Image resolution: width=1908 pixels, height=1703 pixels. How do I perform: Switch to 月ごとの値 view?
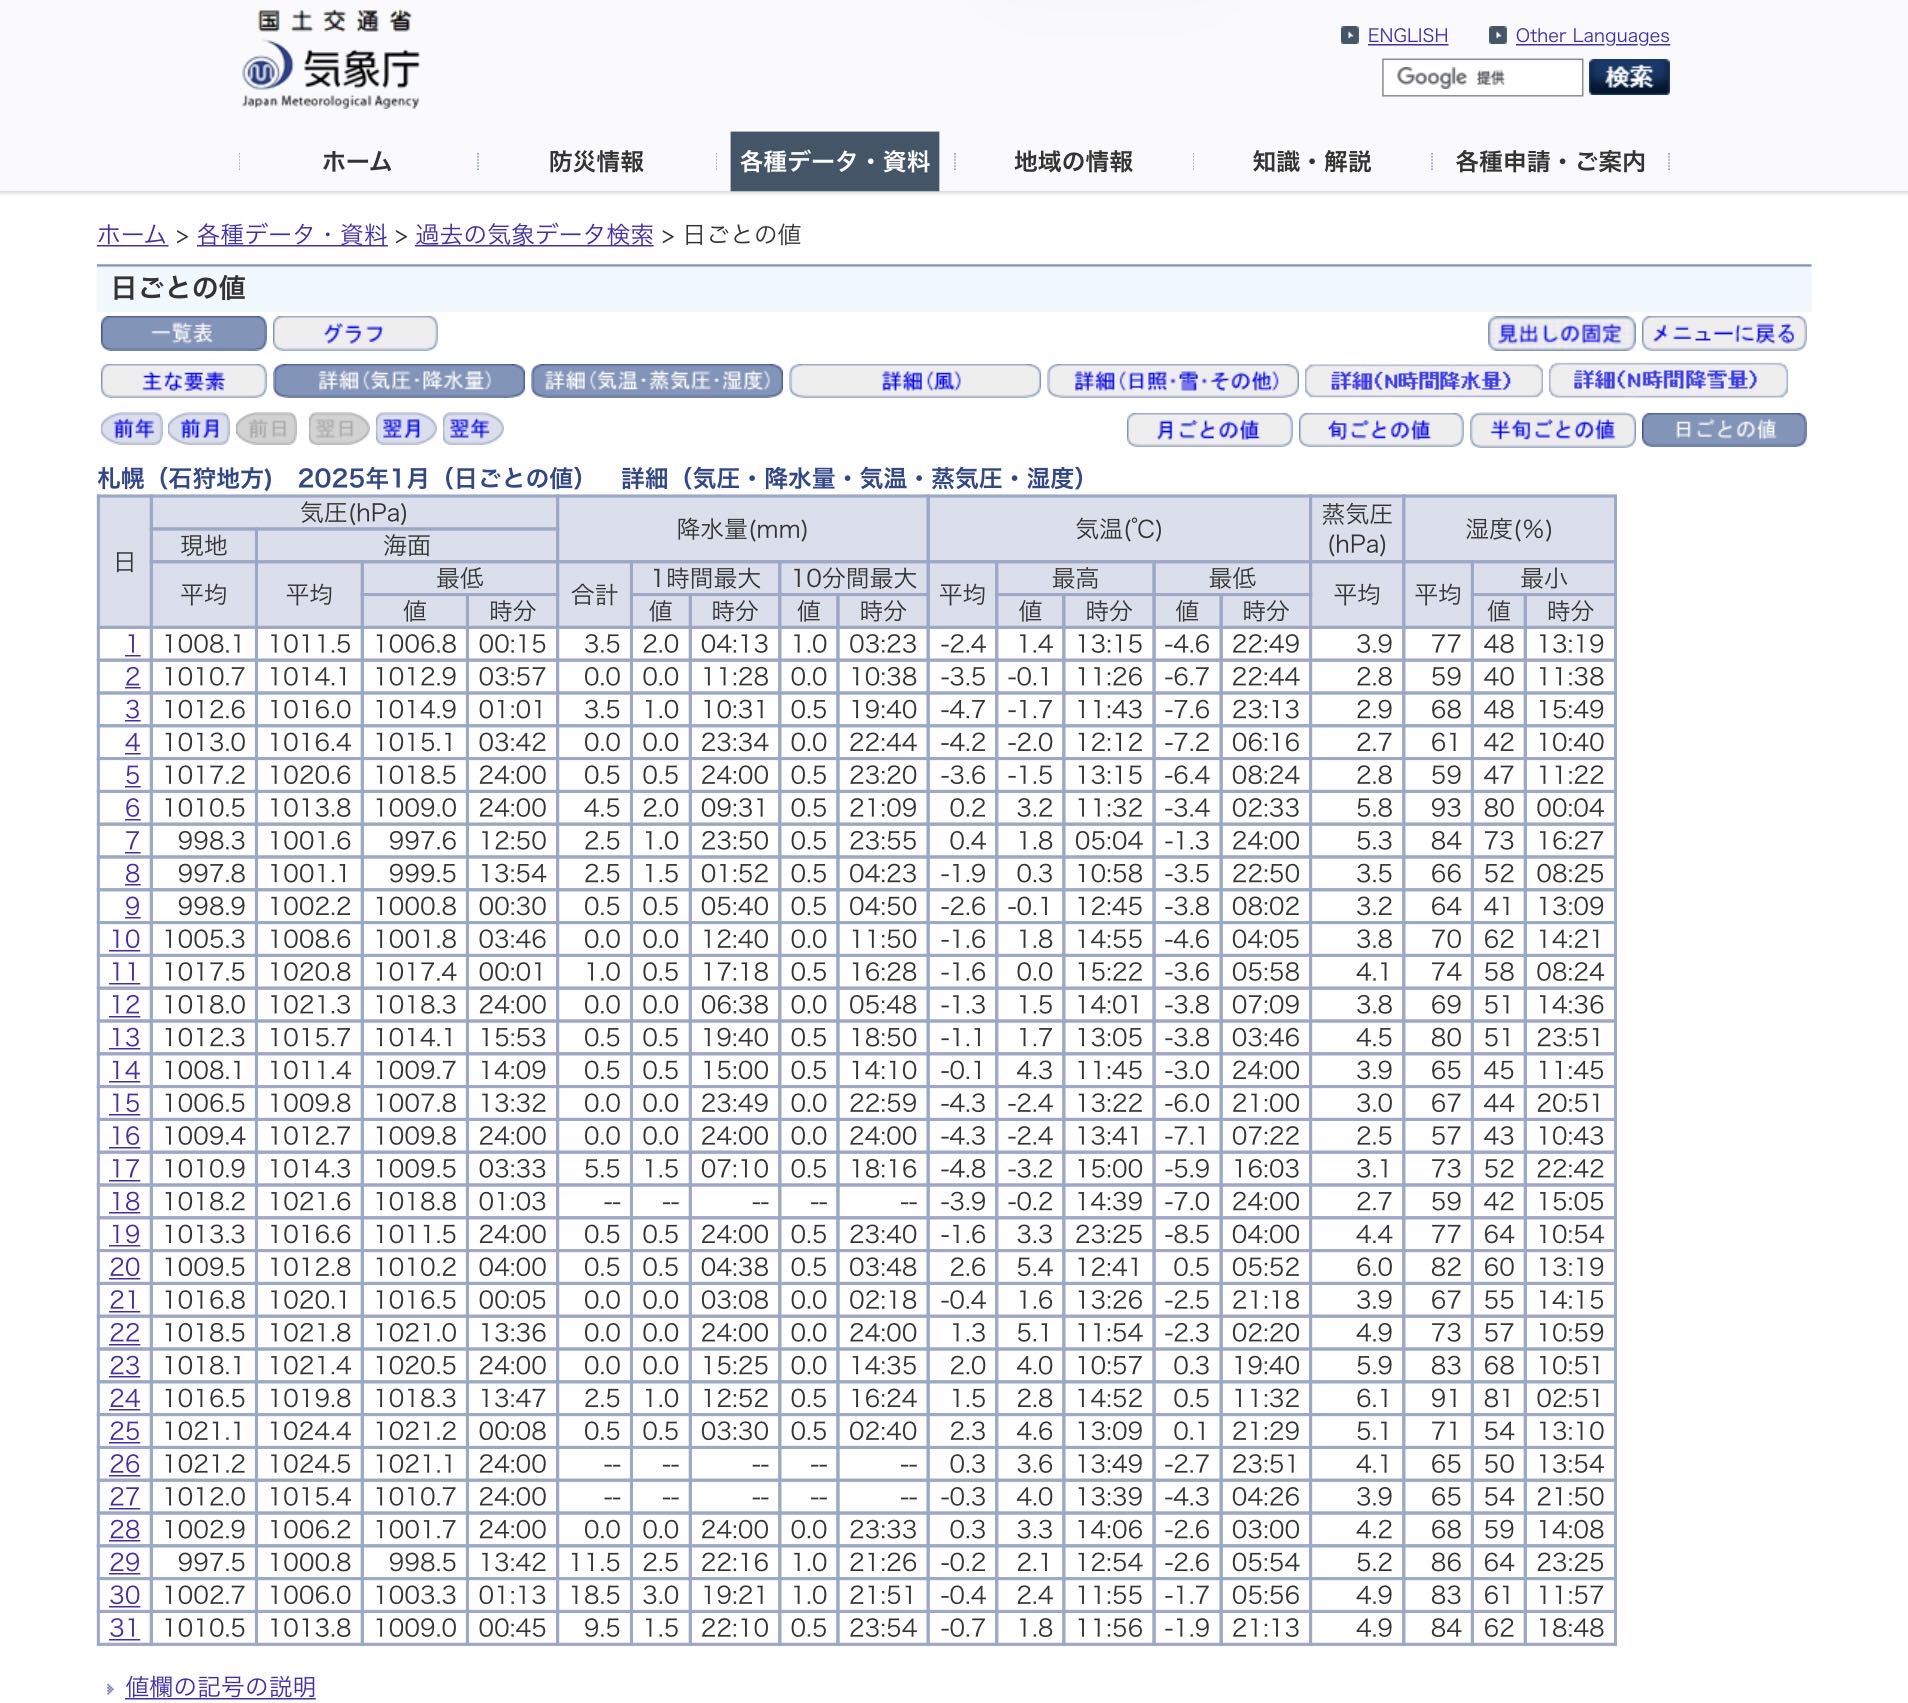pyautogui.click(x=1208, y=430)
